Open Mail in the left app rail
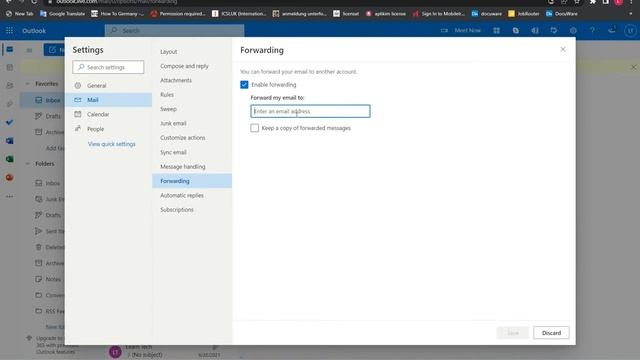 10,49
